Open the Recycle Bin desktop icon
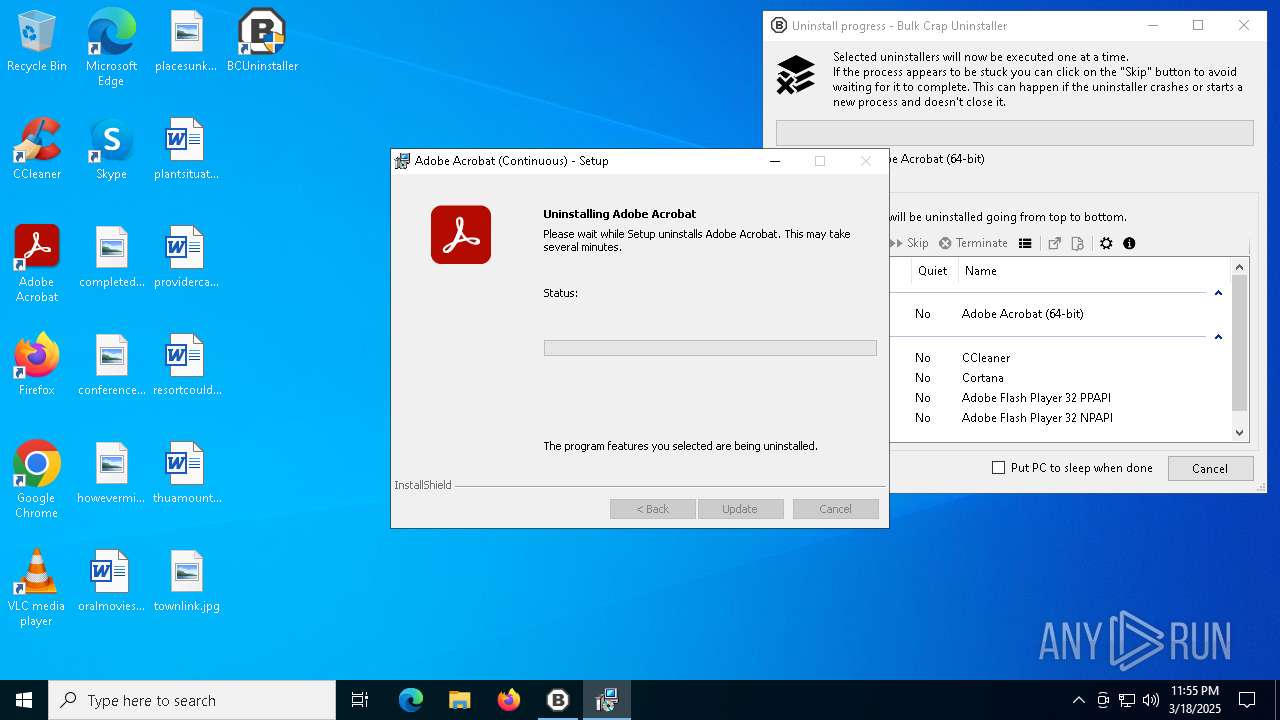This screenshot has height=720, width=1280. 37,42
